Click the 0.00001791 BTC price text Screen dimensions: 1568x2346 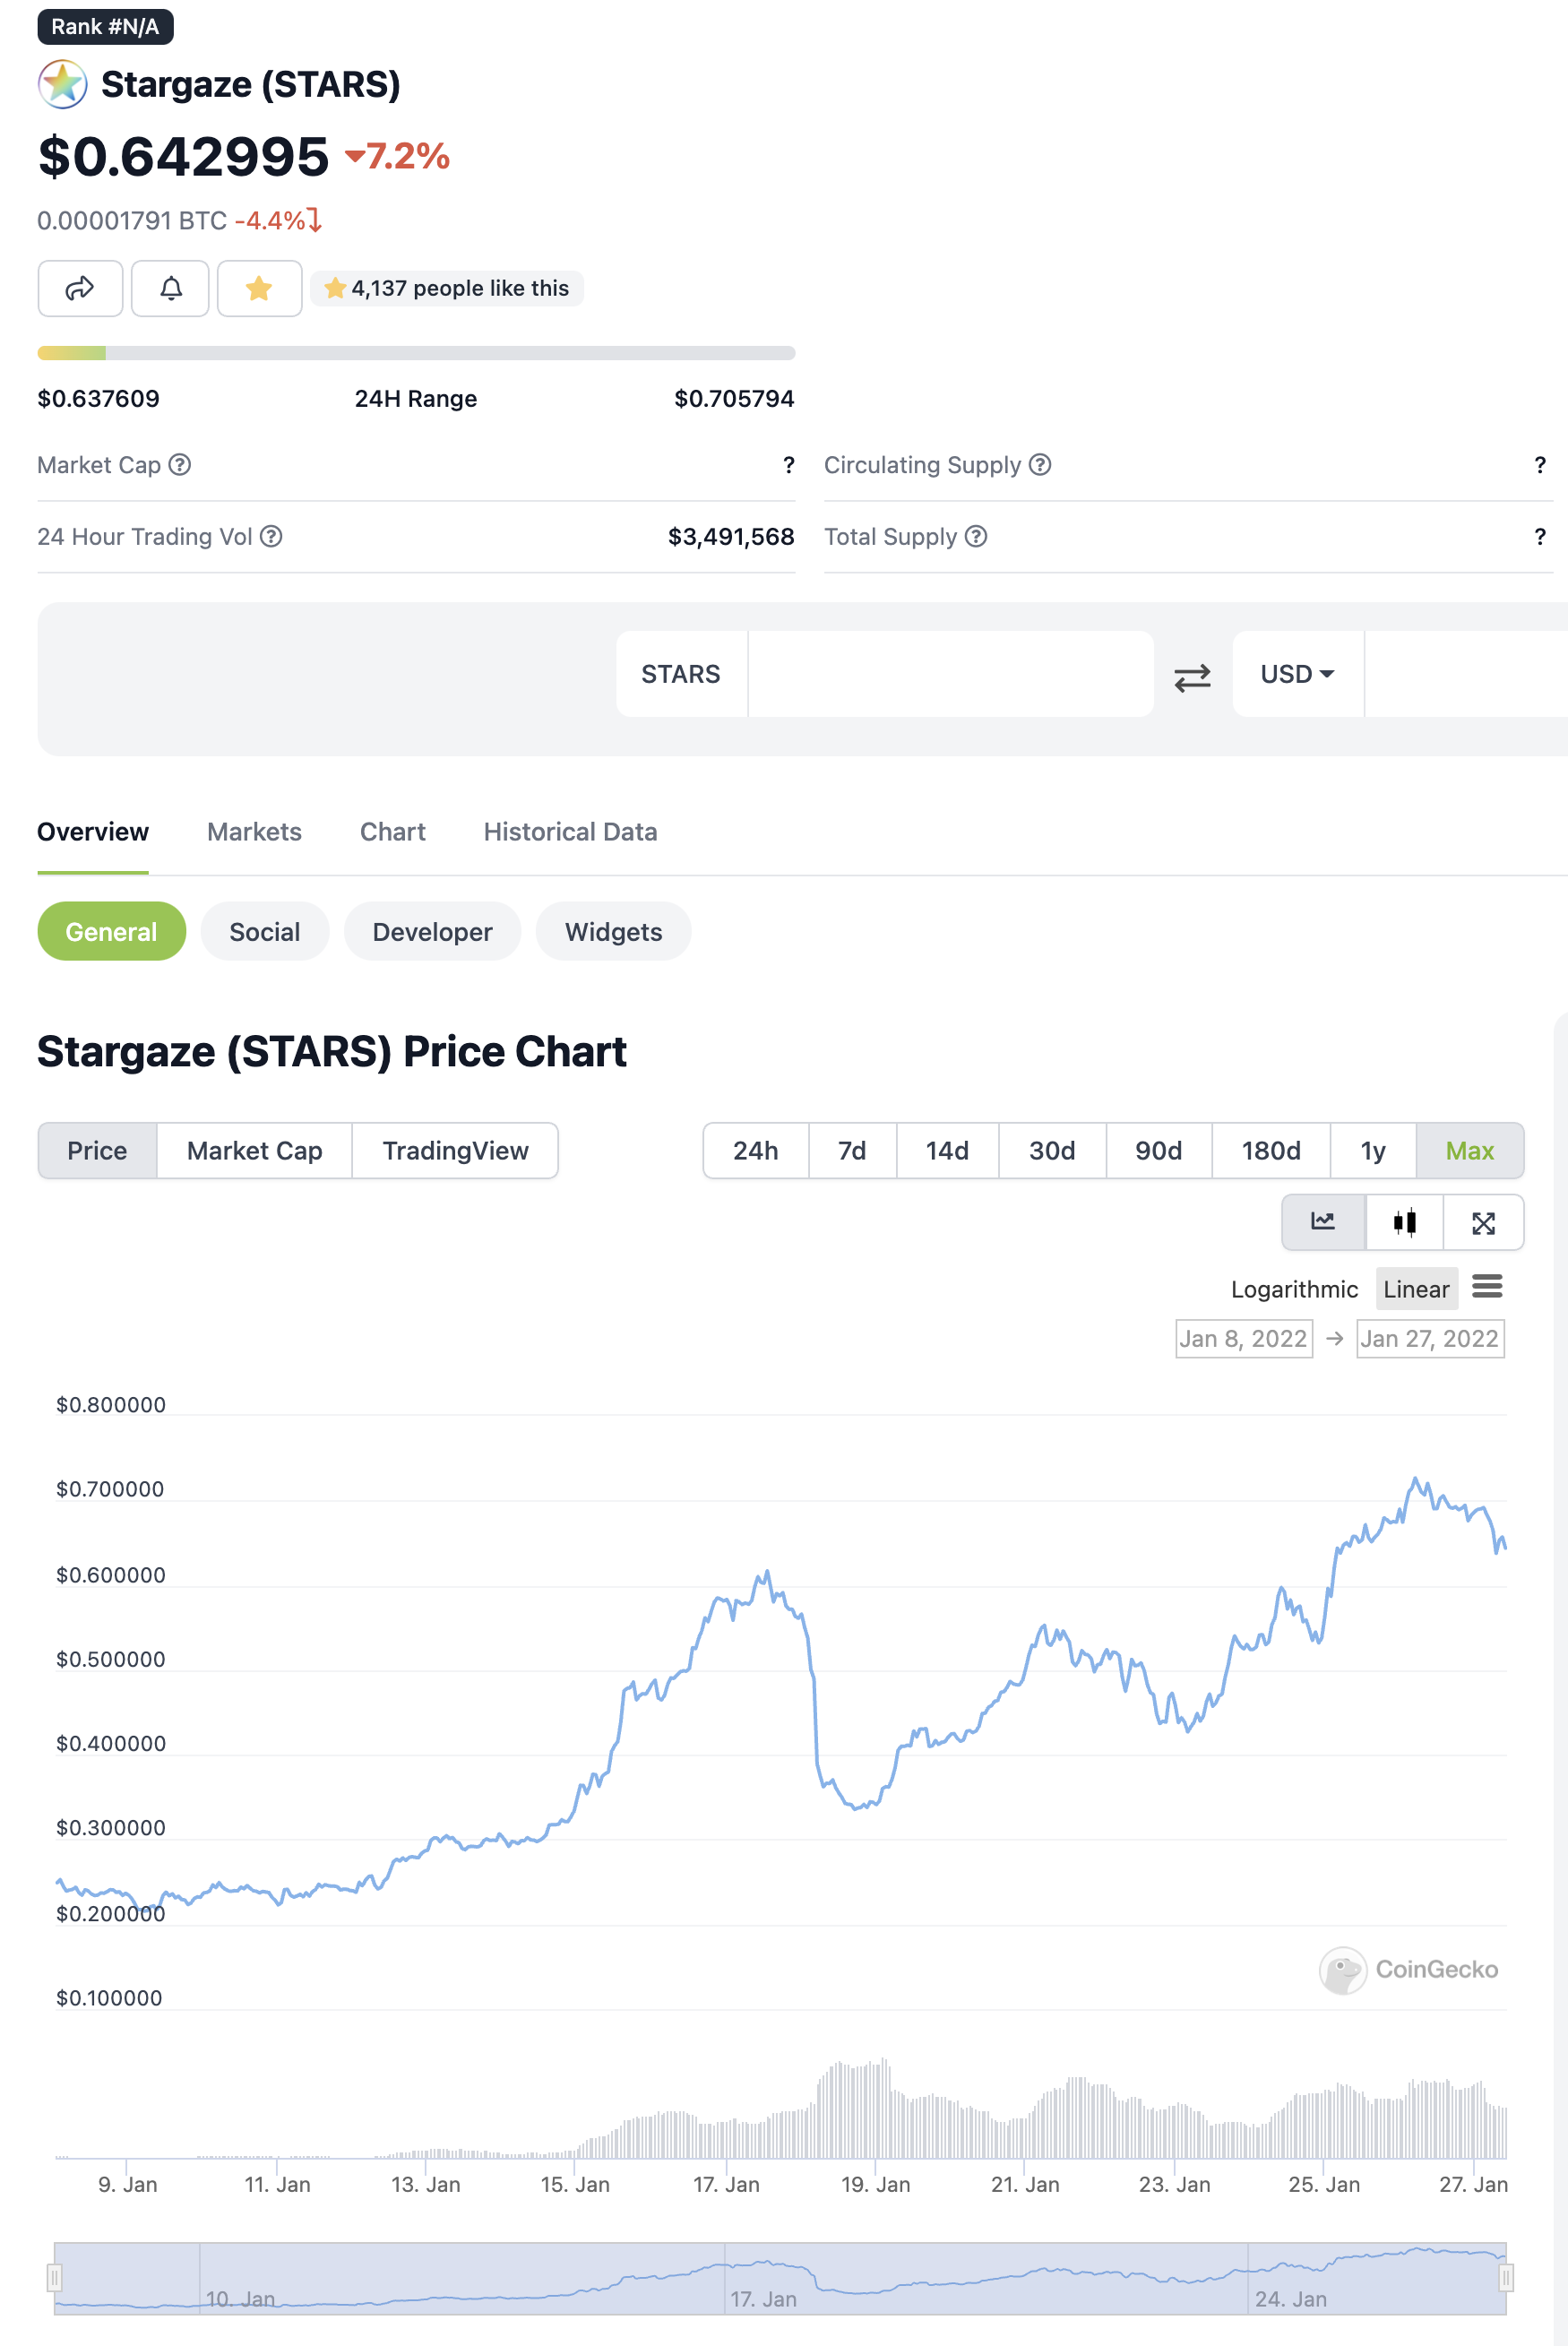132,220
